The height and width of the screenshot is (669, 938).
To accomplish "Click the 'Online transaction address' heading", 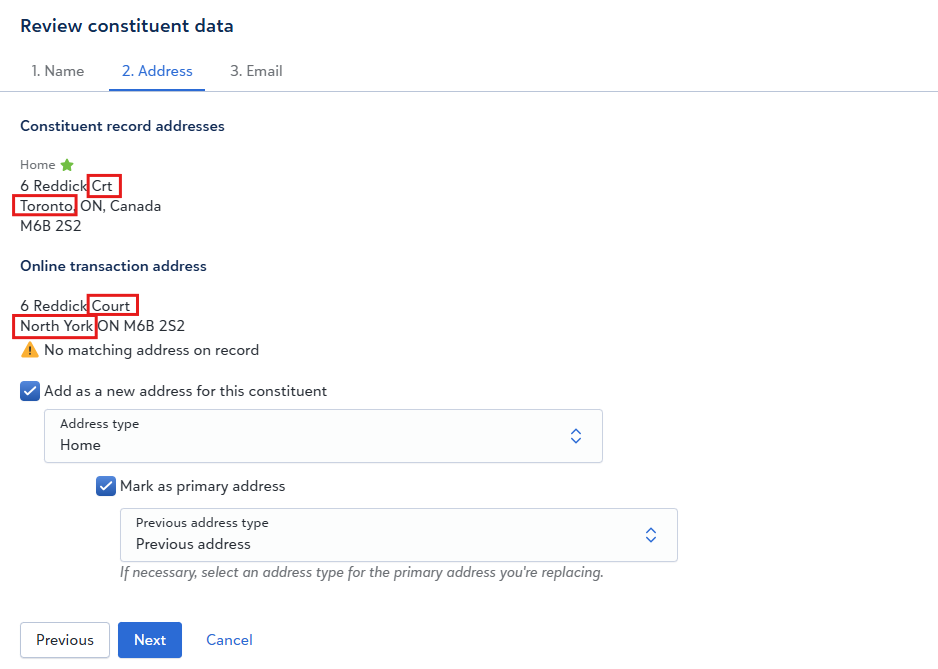I will pyautogui.click(x=113, y=266).
